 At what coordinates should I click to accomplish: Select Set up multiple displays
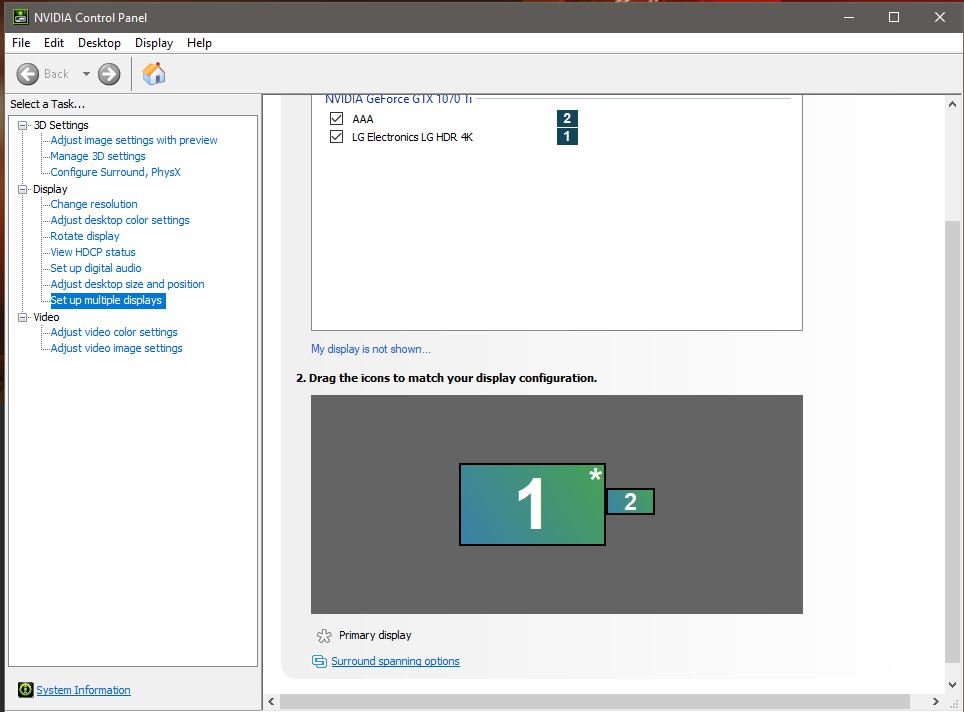point(106,300)
